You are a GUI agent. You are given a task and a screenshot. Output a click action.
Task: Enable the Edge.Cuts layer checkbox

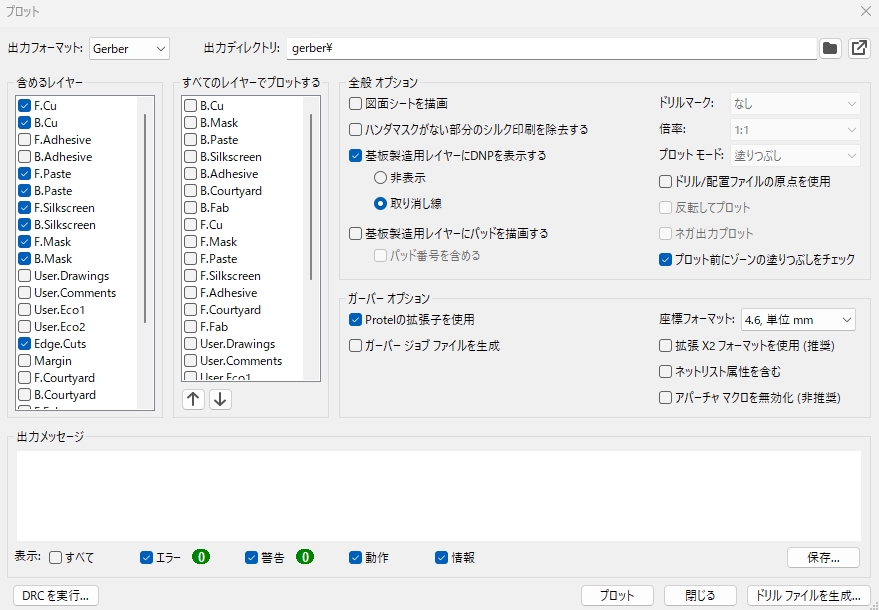[x=25, y=343]
